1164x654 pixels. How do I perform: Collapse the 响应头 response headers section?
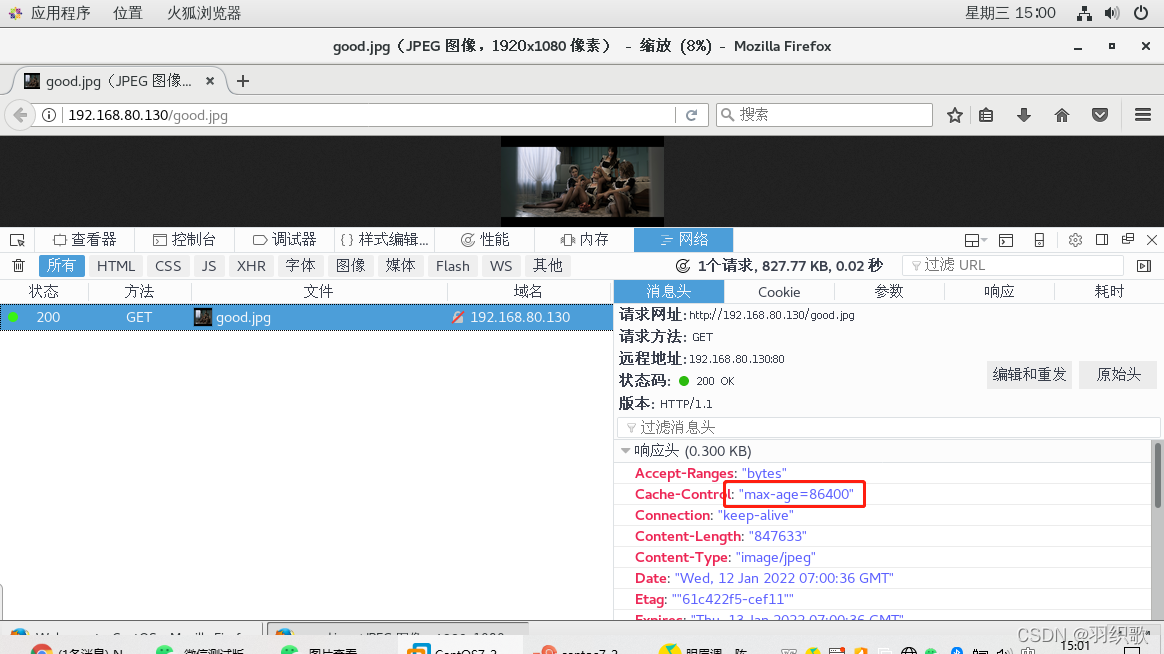tap(626, 451)
